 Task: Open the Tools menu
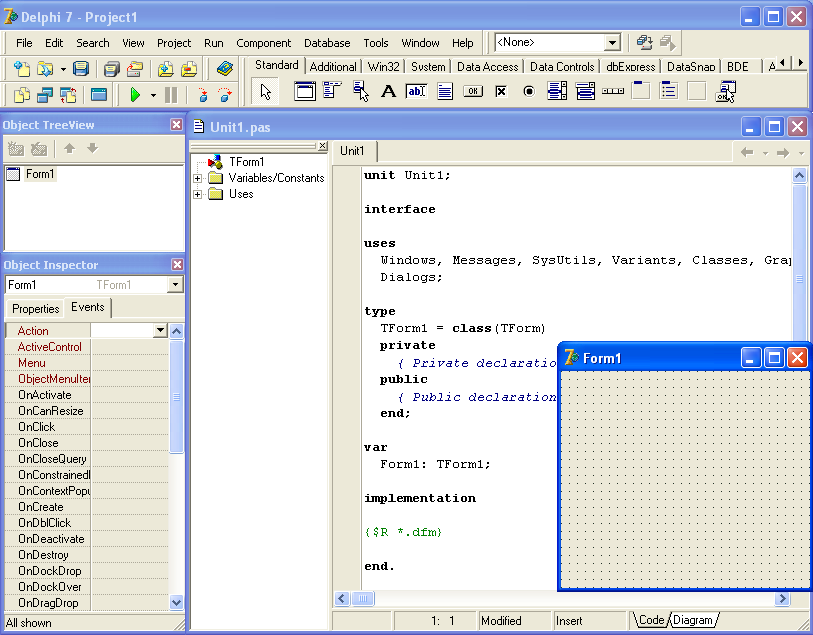(375, 43)
